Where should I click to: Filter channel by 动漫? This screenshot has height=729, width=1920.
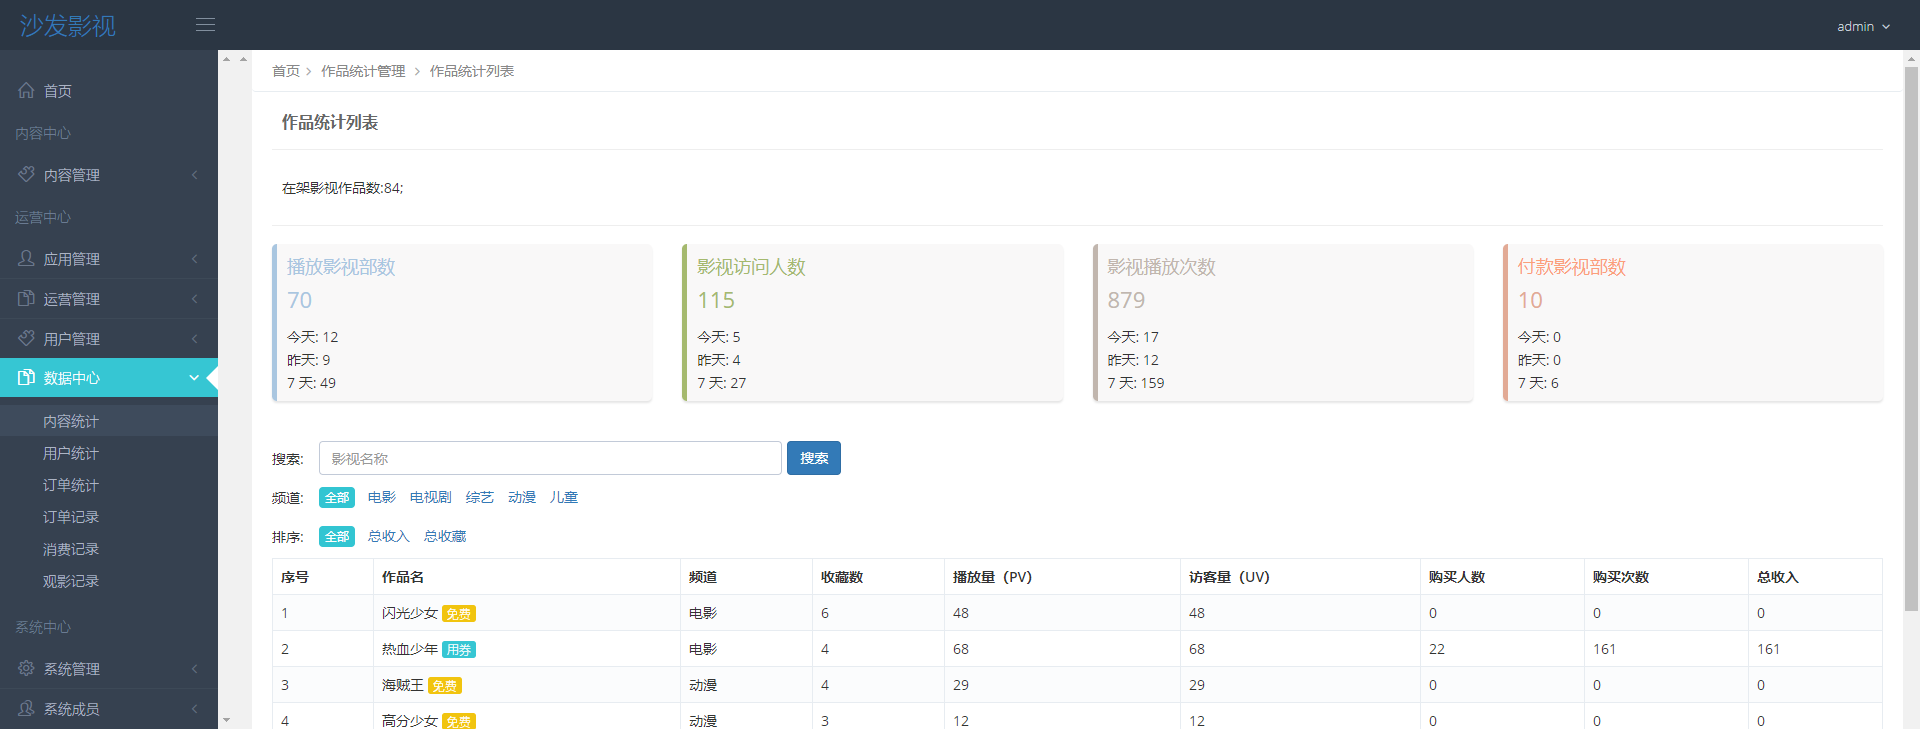pyautogui.click(x=522, y=497)
